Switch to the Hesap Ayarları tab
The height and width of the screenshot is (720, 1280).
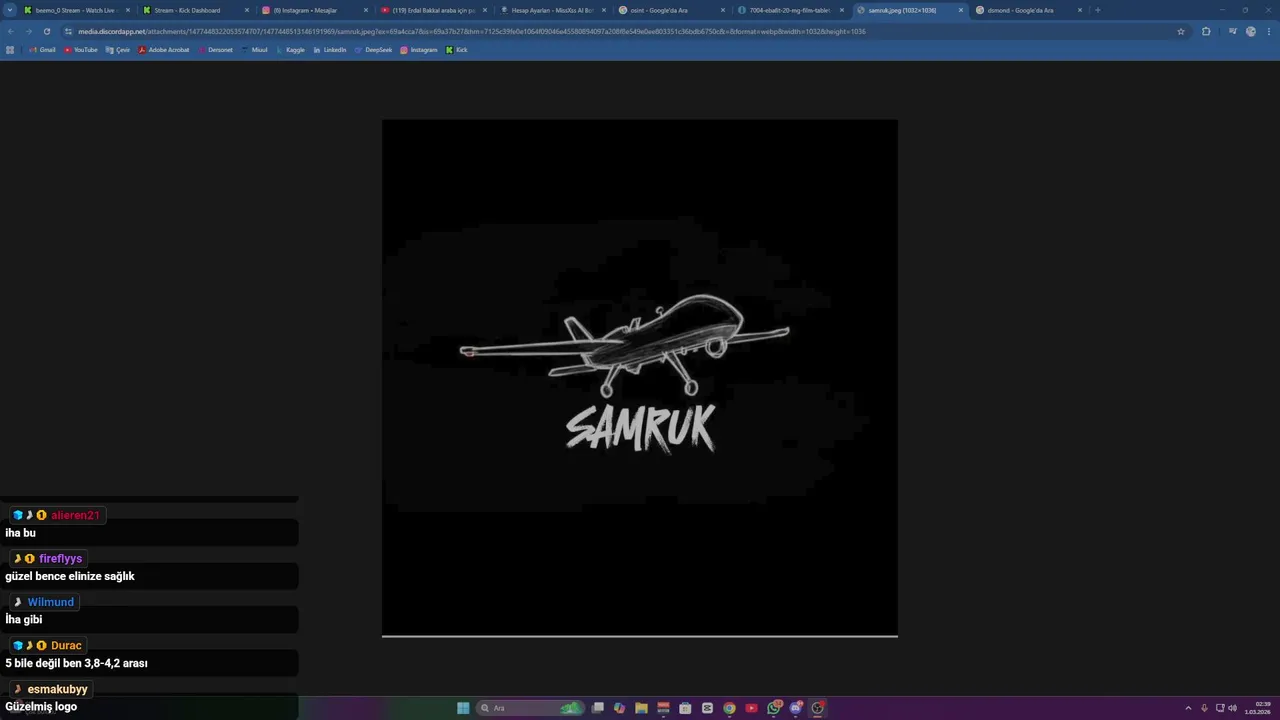552,10
